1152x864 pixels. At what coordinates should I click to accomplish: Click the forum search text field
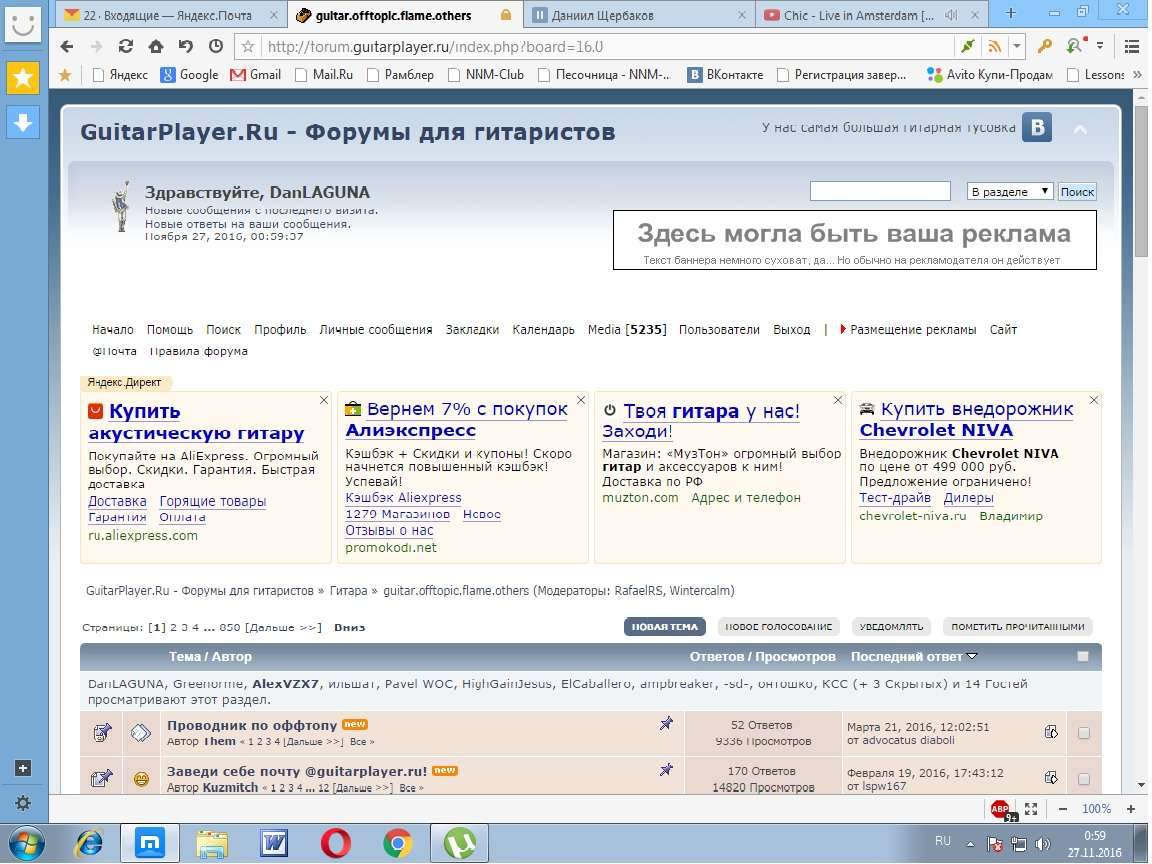(879, 191)
